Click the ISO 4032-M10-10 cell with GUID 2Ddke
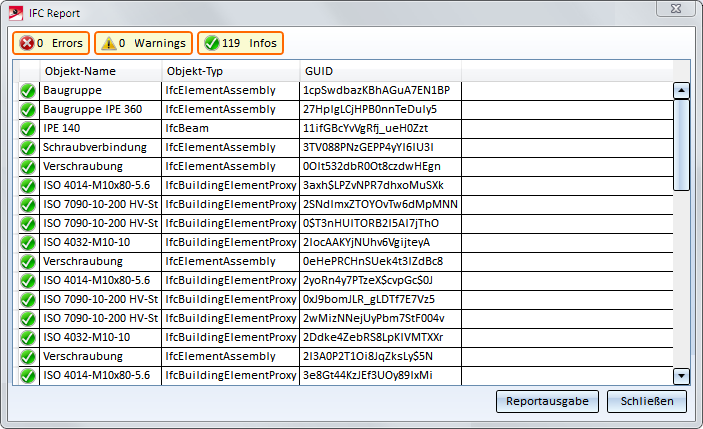The image size is (703, 429). click(100, 337)
